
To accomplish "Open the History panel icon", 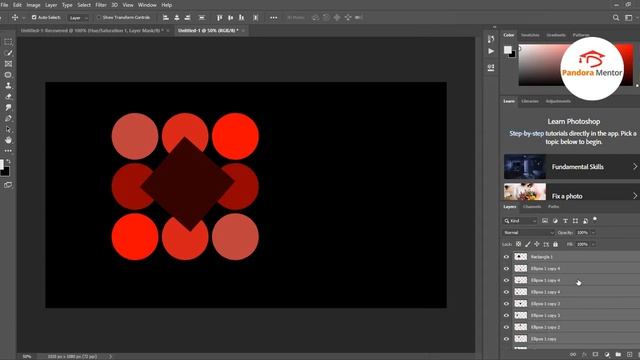I will [x=491, y=39].
